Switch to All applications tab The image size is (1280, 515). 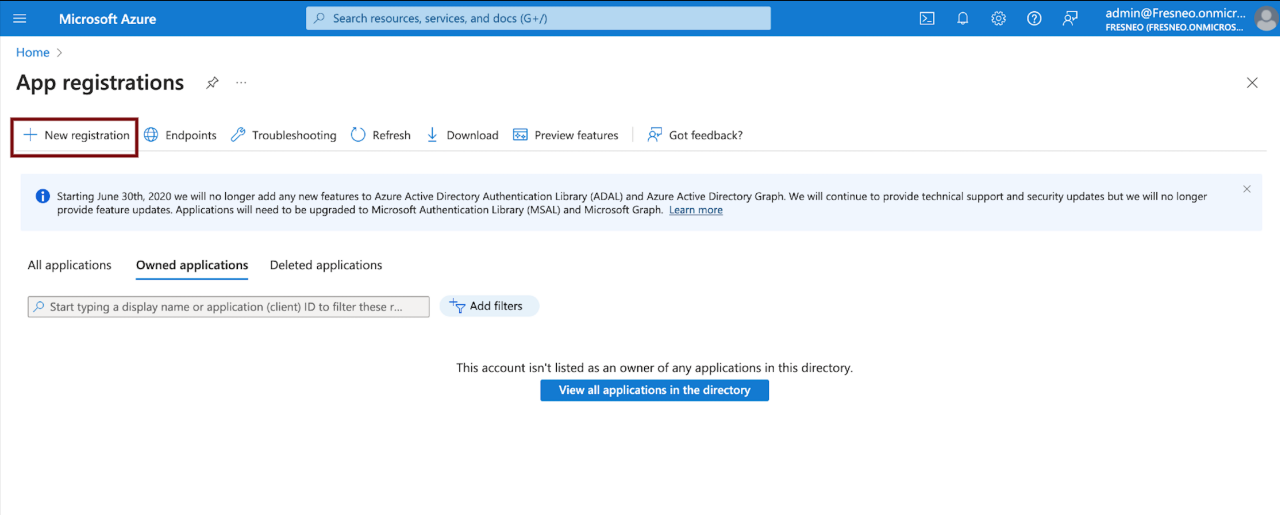70,265
